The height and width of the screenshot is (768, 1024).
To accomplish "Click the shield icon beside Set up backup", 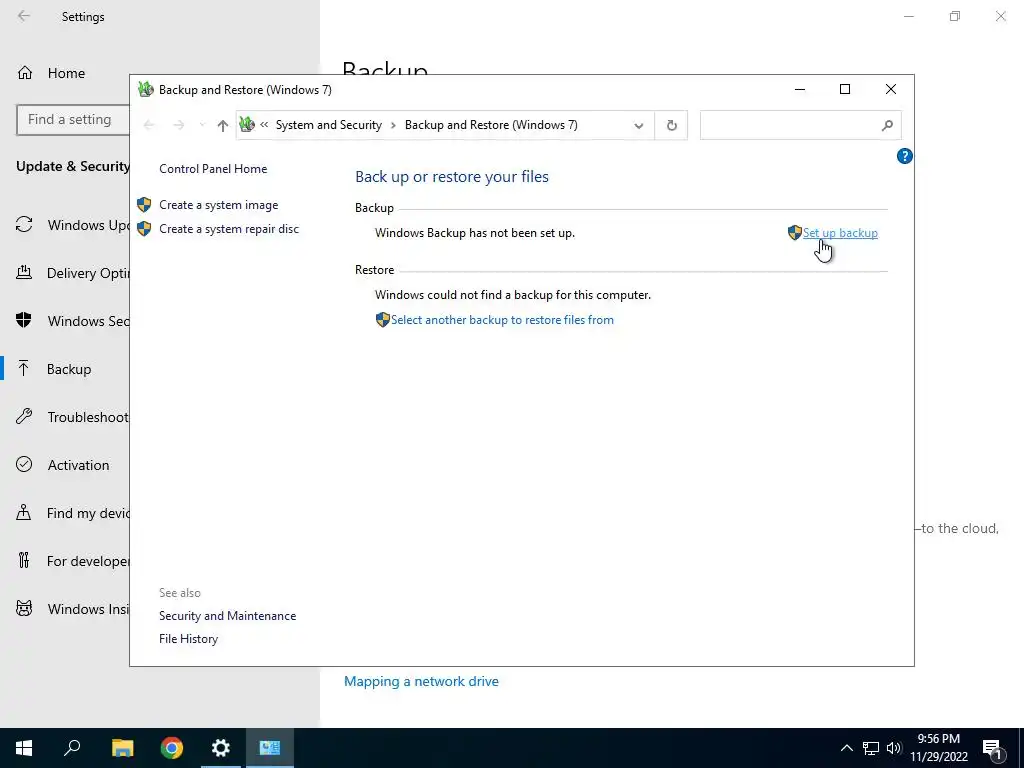I will (x=795, y=232).
